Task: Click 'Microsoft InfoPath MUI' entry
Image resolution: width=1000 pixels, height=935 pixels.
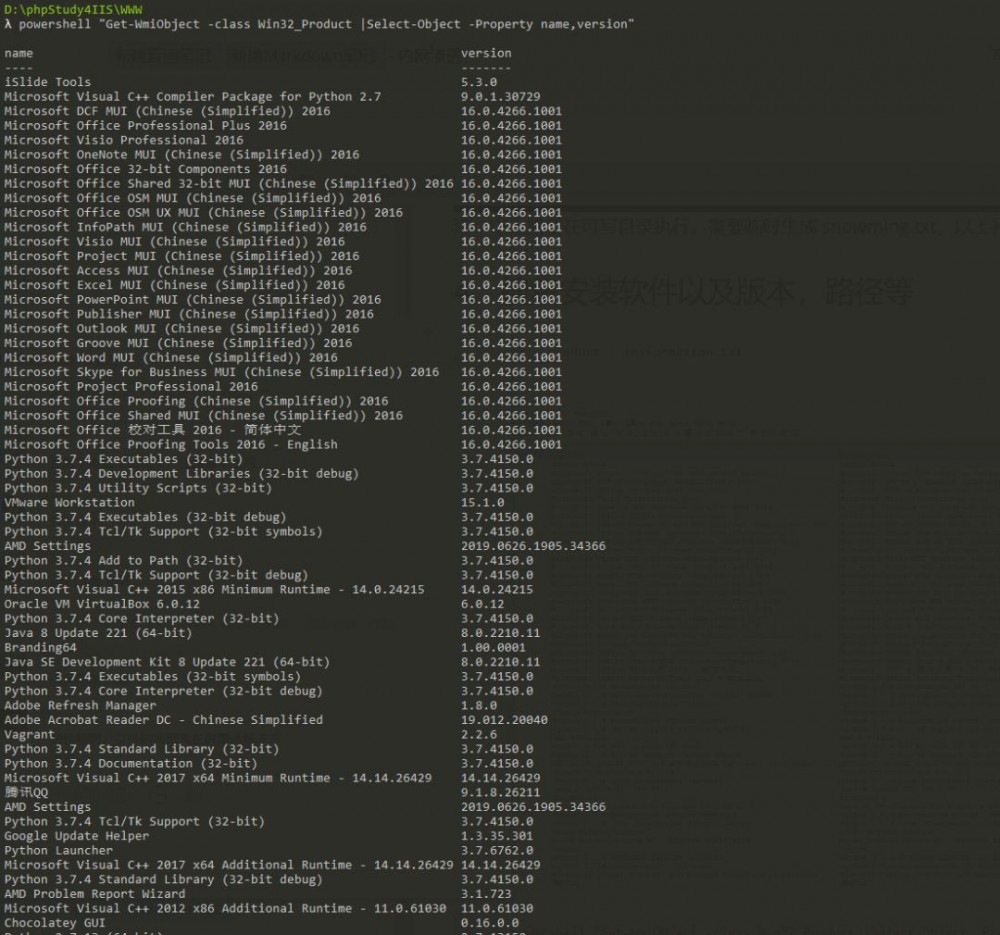Action: pos(186,227)
